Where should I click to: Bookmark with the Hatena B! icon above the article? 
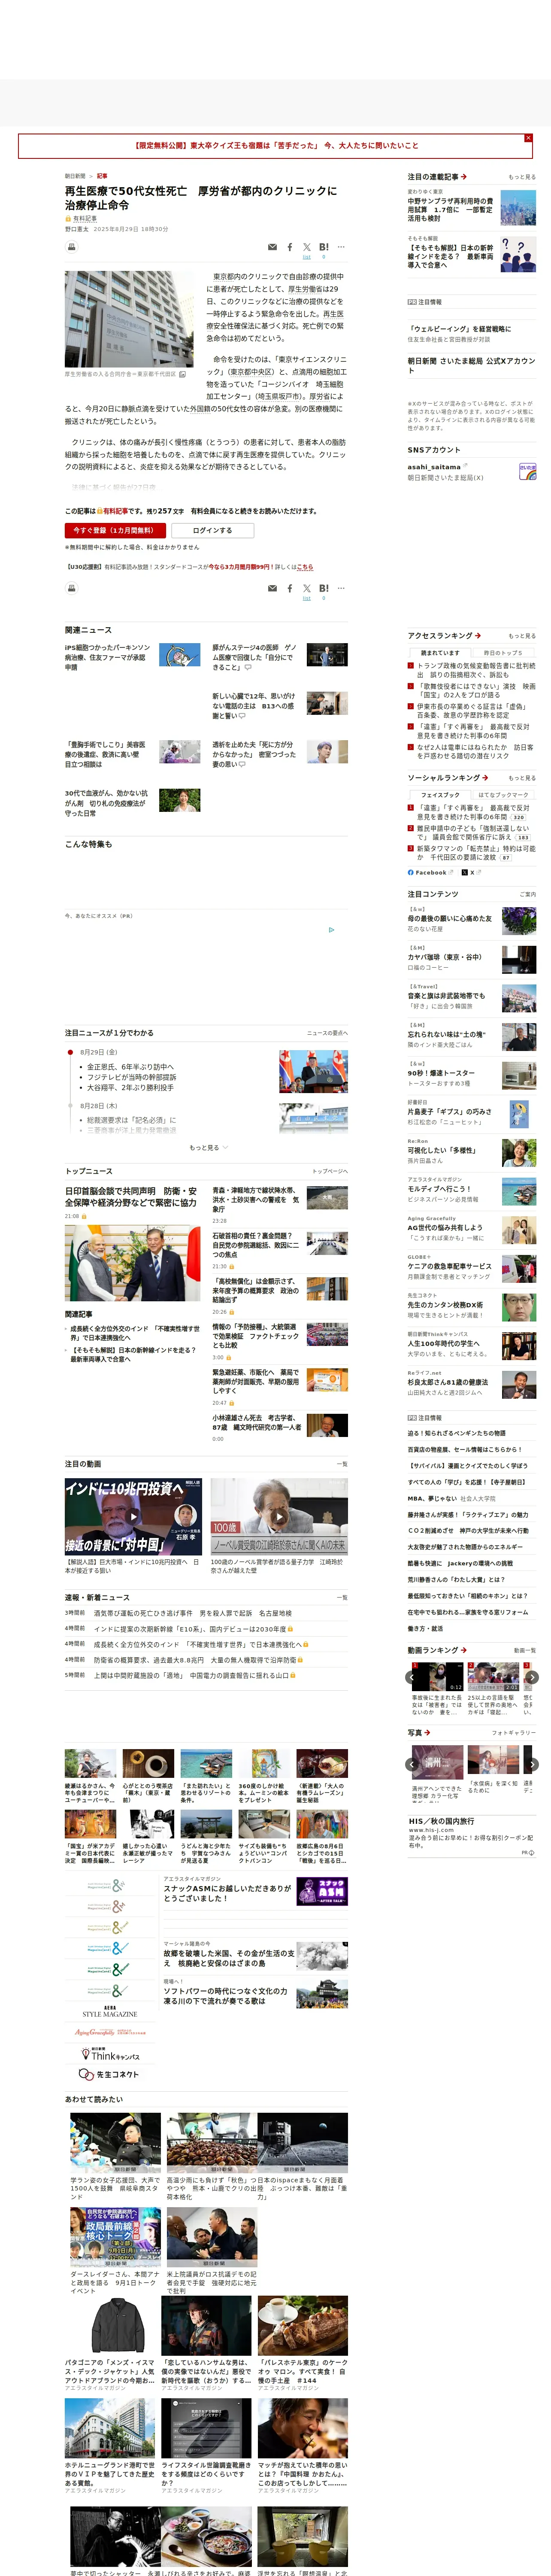(x=323, y=247)
